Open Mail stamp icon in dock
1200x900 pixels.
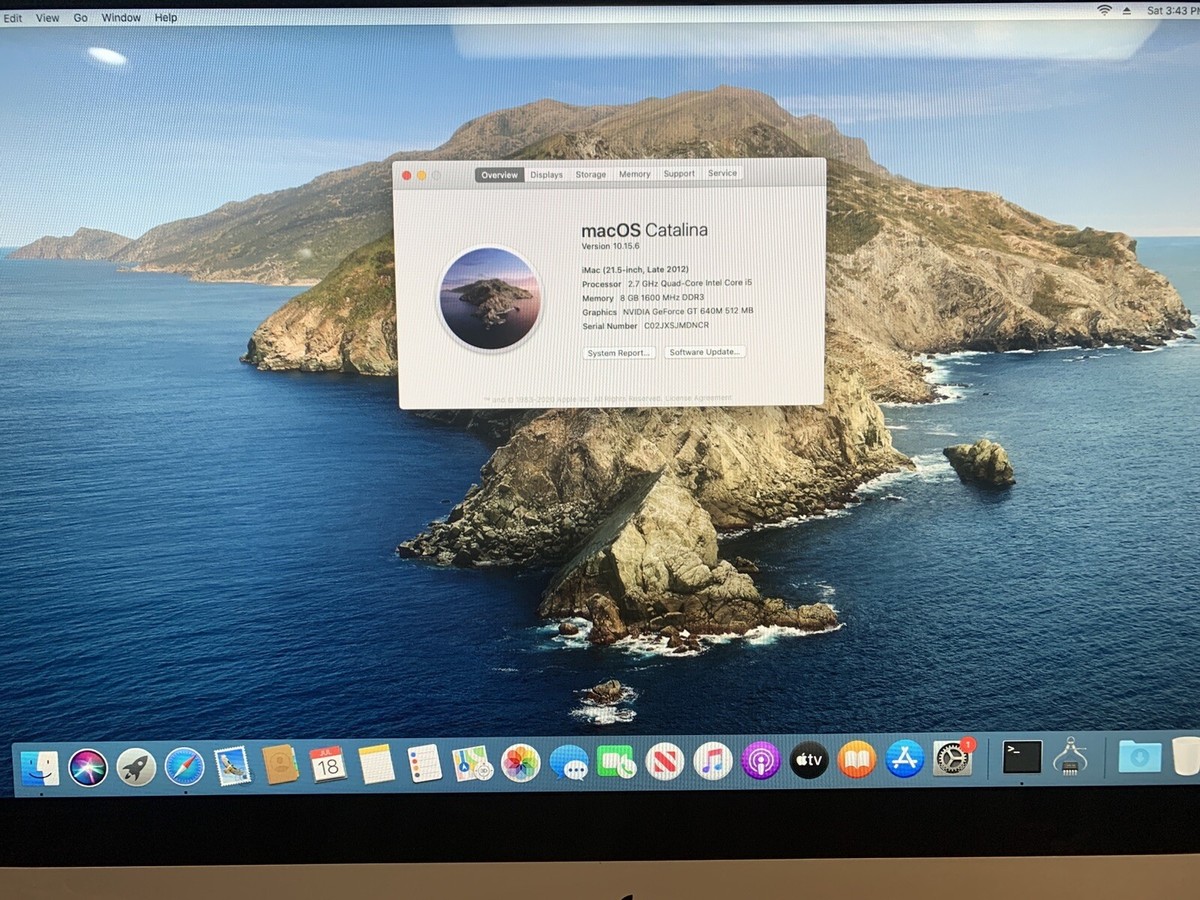coord(232,766)
